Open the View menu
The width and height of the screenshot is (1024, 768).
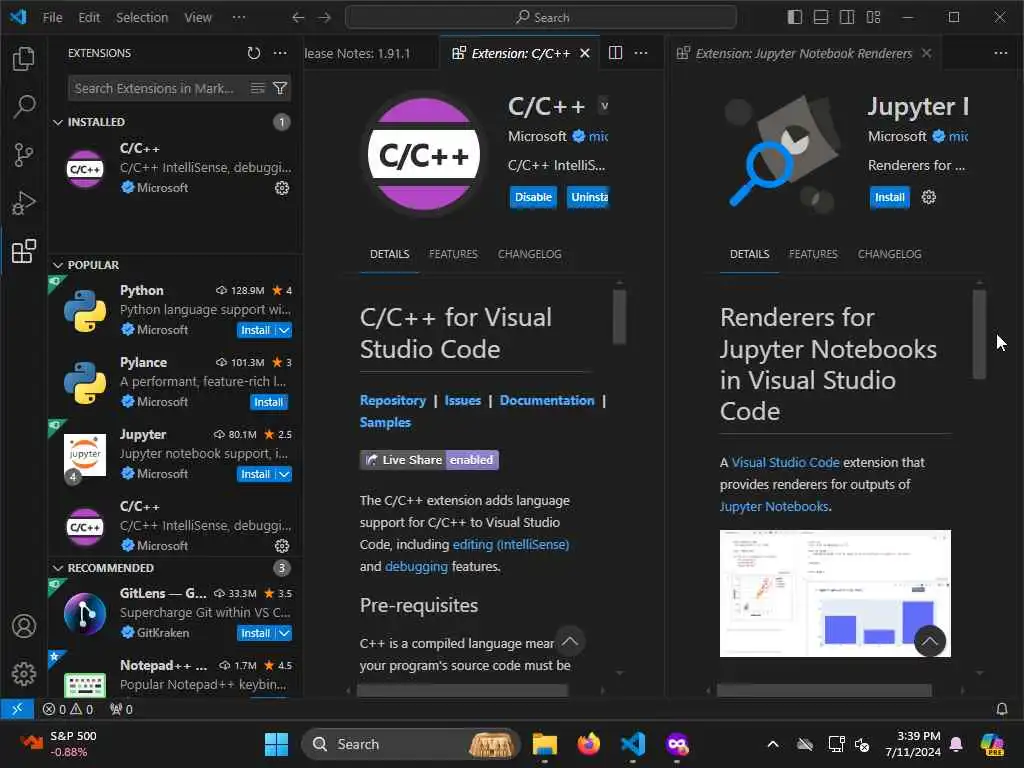198,18
